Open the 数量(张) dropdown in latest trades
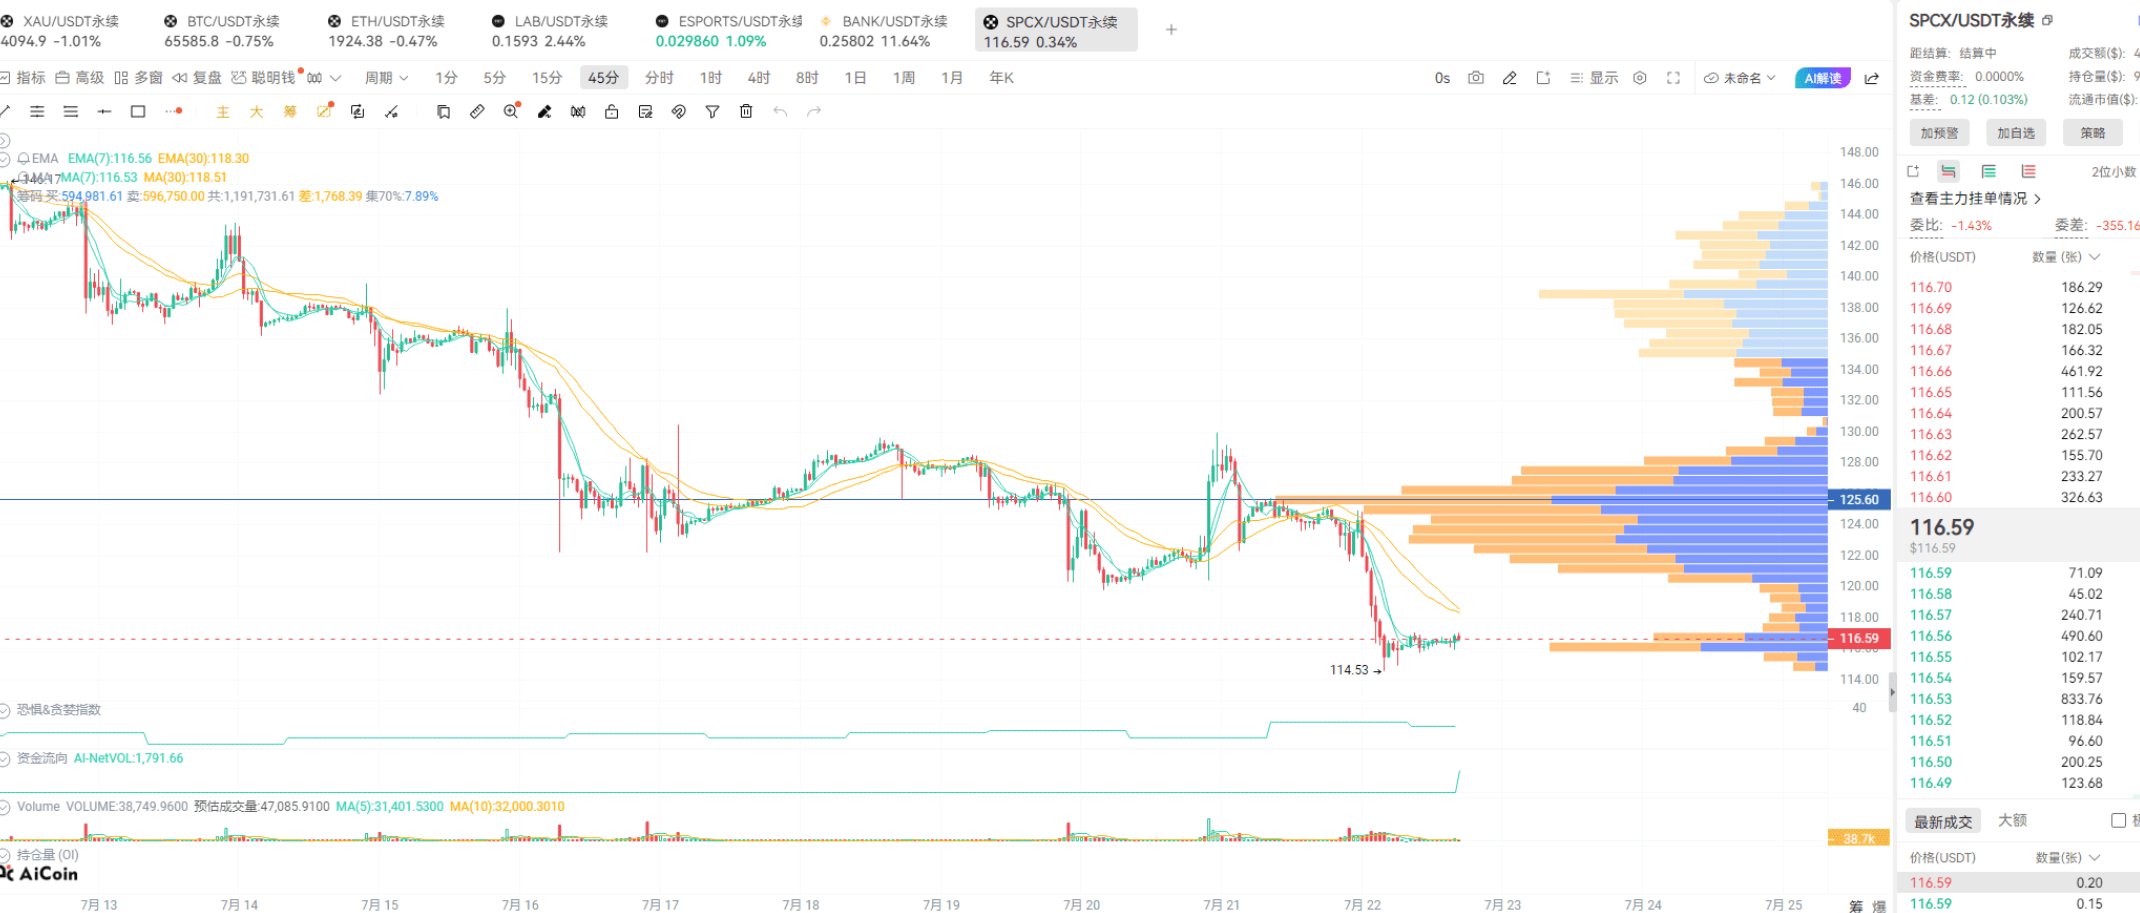The image size is (2140, 913). (2068, 858)
